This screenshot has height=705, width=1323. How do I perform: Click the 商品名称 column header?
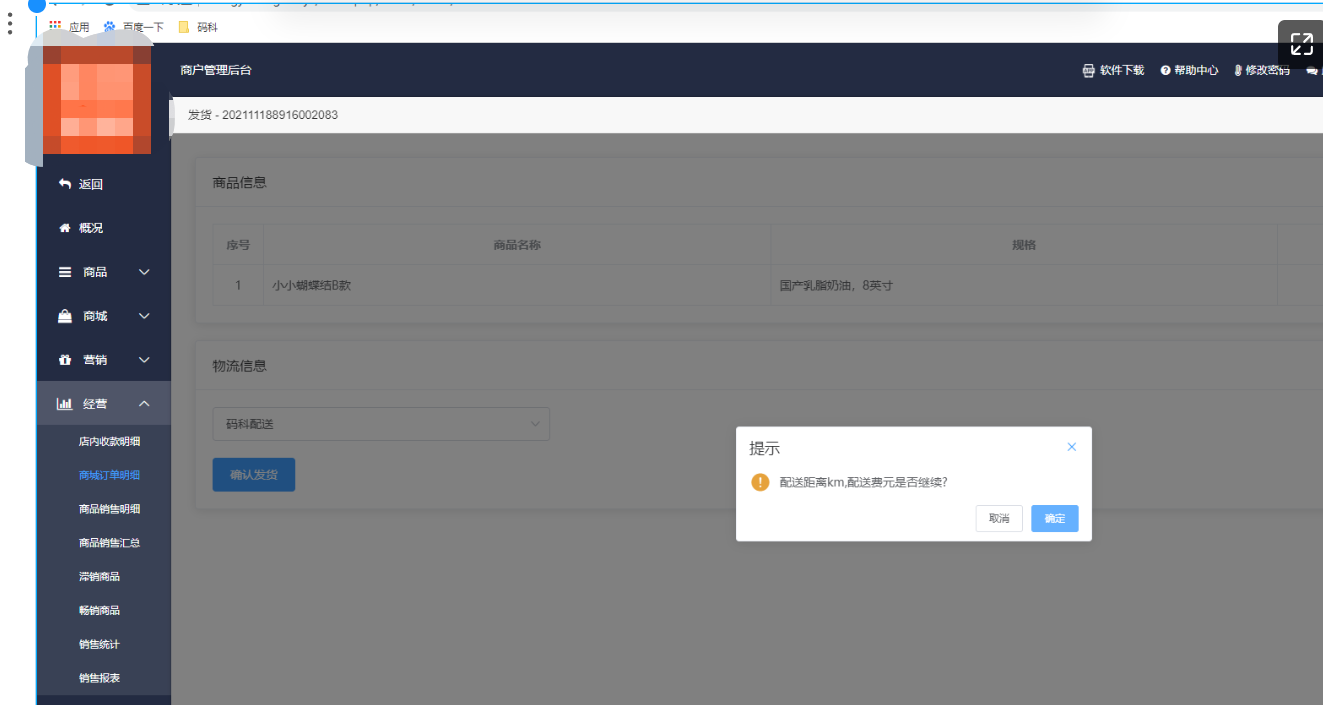tap(517, 245)
